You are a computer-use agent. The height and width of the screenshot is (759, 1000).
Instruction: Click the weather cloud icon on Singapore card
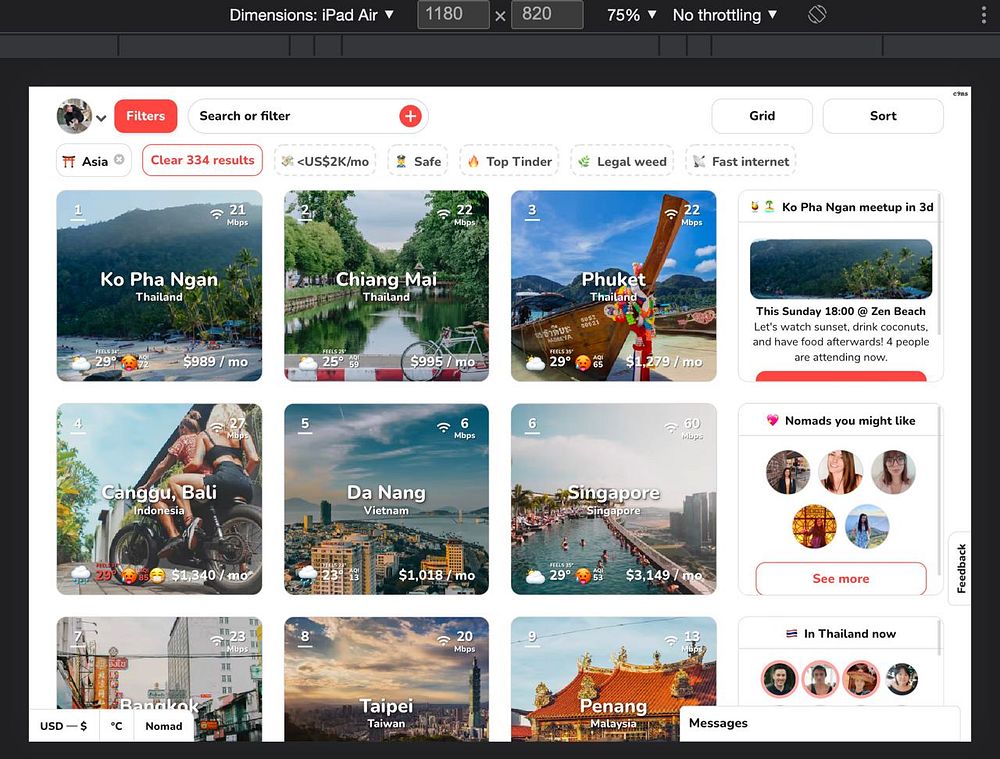(x=535, y=577)
